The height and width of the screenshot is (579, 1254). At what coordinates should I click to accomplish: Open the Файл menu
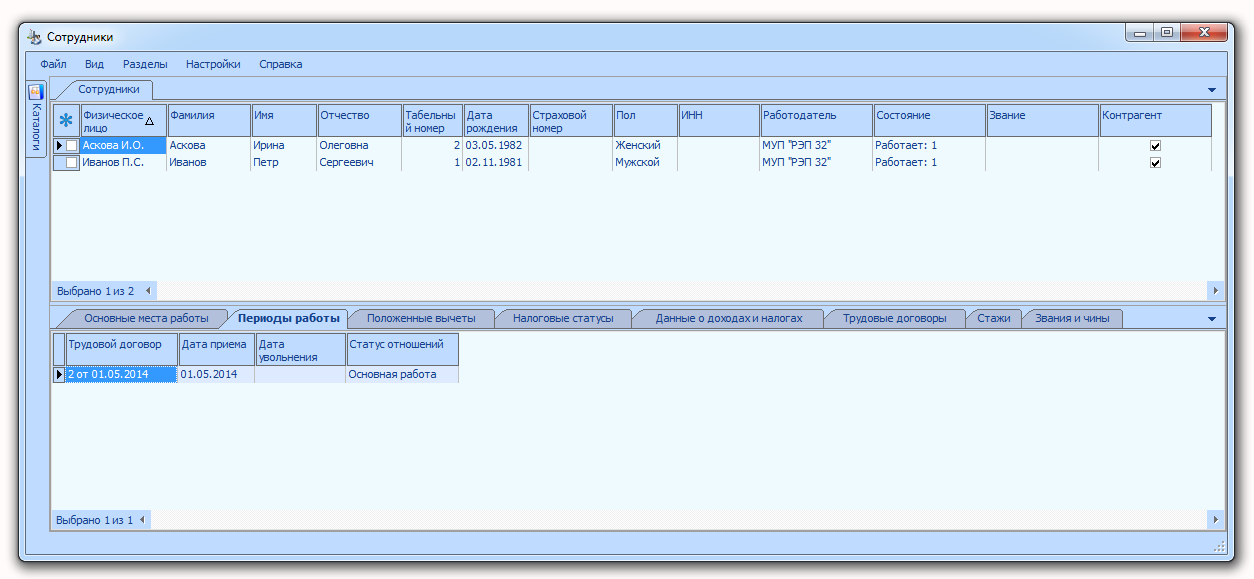pyautogui.click(x=53, y=64)
